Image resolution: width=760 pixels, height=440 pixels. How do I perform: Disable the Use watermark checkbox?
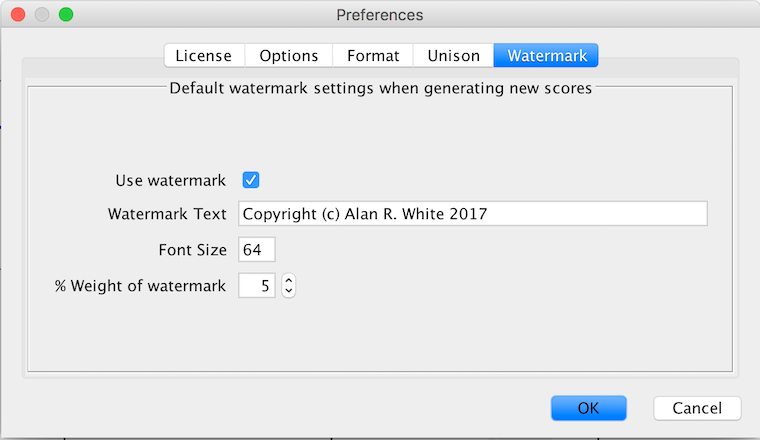251,180
